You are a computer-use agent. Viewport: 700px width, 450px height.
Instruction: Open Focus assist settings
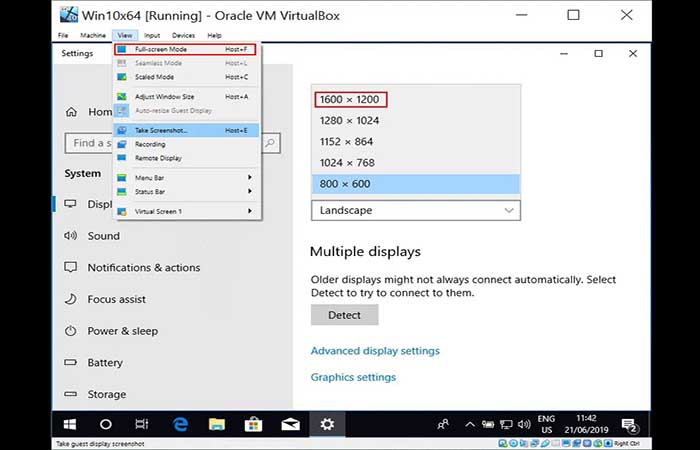(x=105, y=299)
